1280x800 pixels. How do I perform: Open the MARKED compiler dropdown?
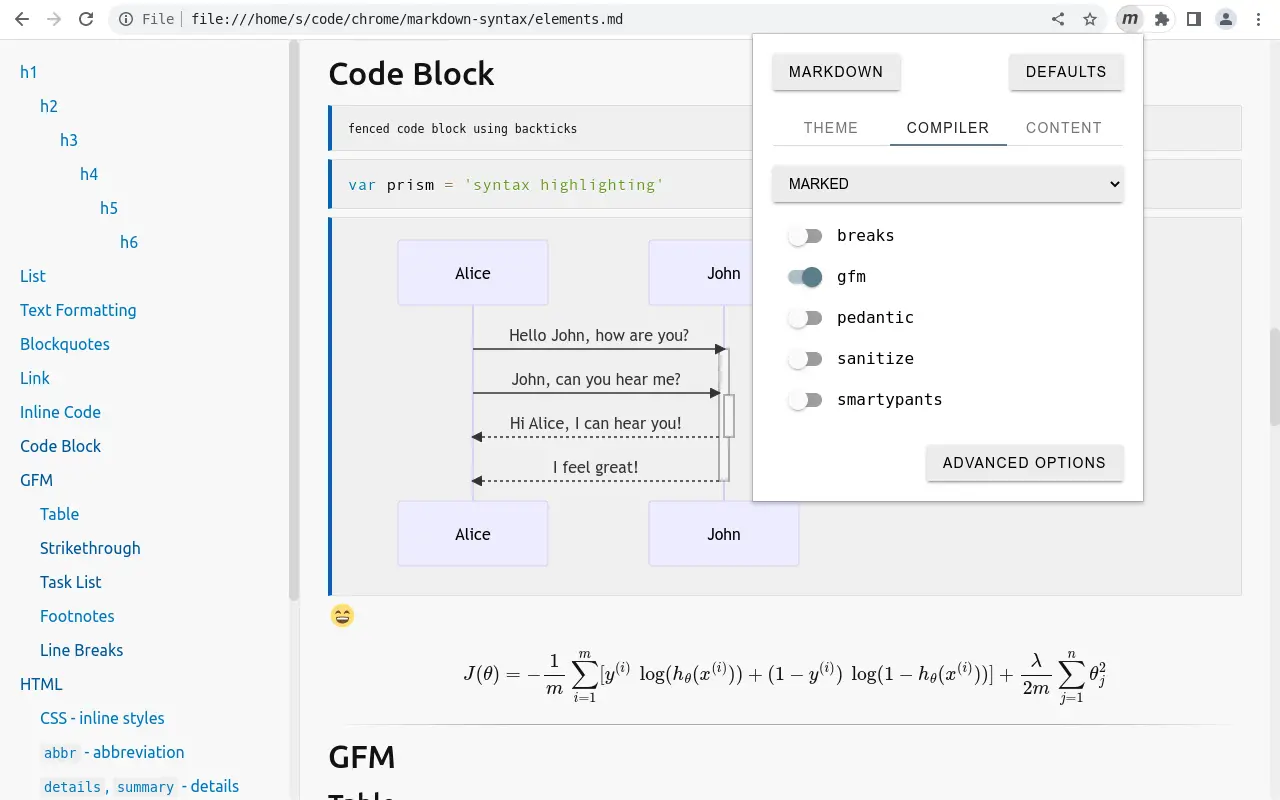point(947,184)
